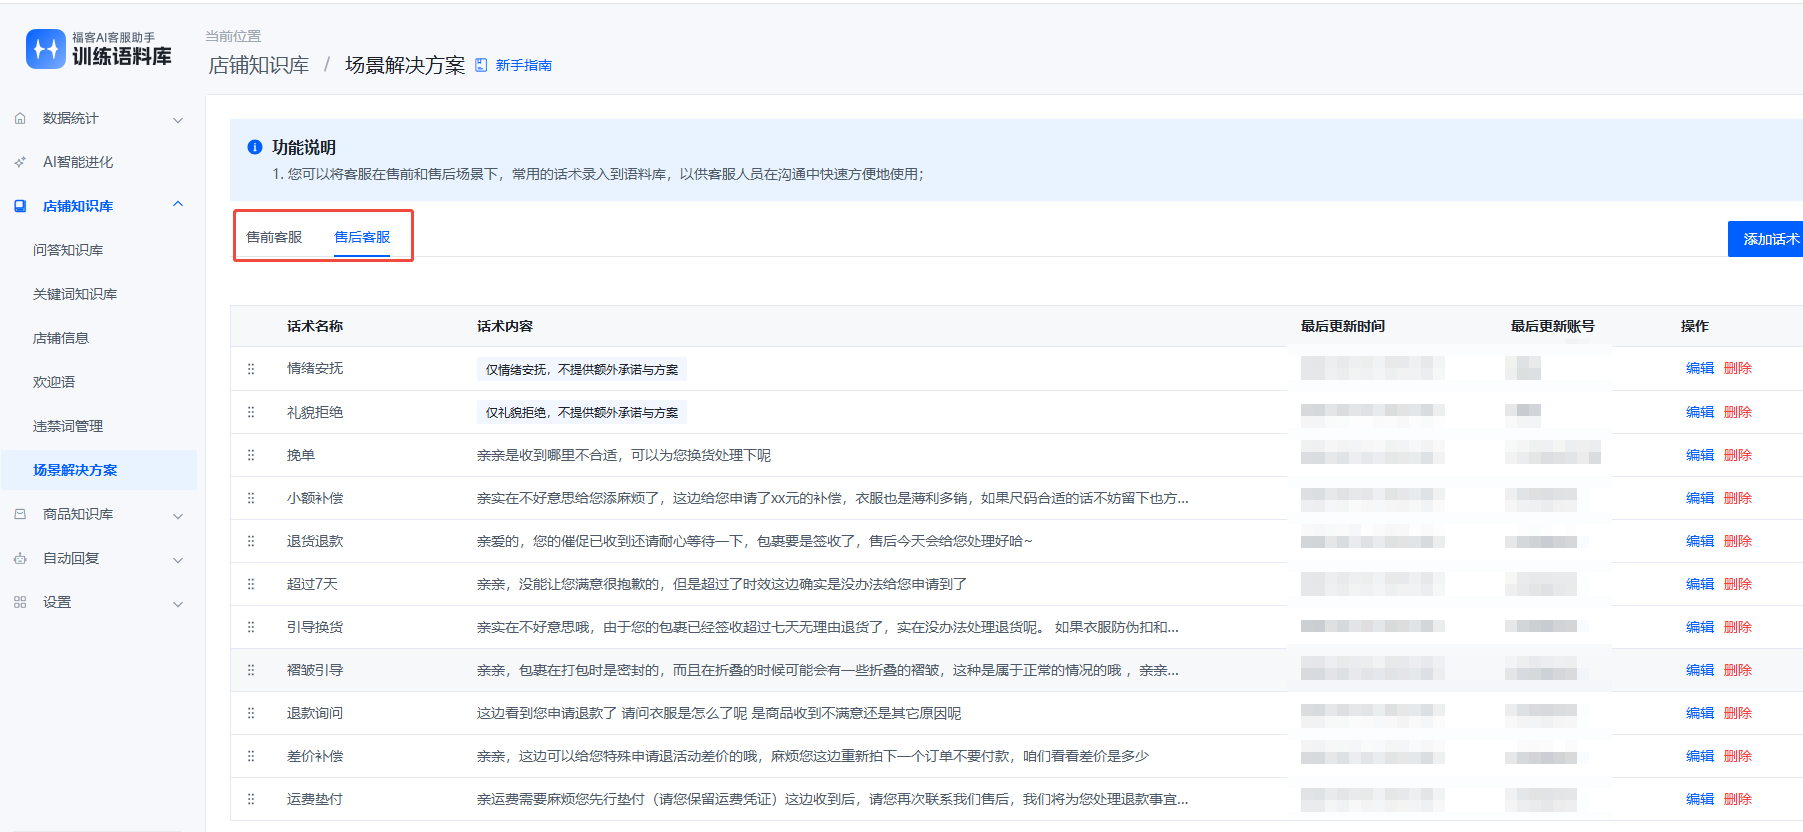
Task: Click drag handle of 引导换货 row
Action: tap(251, 627)
